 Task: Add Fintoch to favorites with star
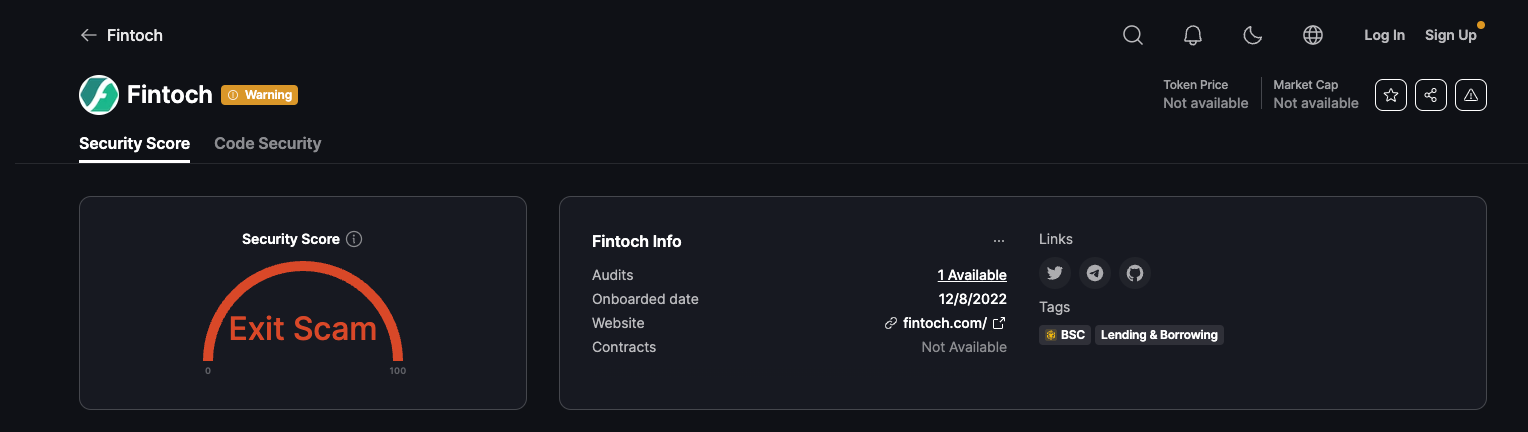pyautogui.click(x=1391, y=95)
